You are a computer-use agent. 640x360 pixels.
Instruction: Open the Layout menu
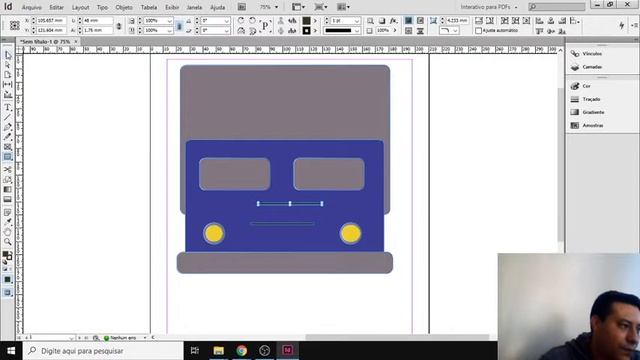pyautogui.click(x=80, y=7)
